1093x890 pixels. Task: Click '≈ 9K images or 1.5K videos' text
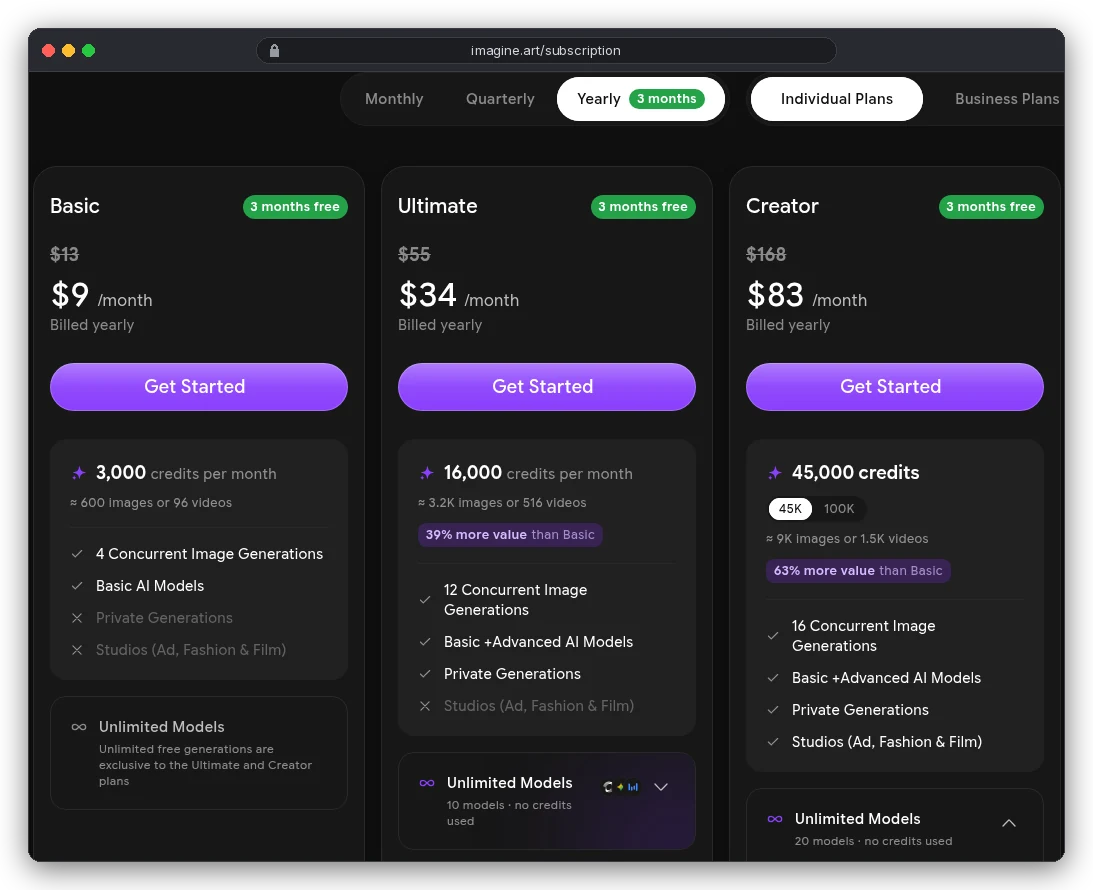pos(847,539)
